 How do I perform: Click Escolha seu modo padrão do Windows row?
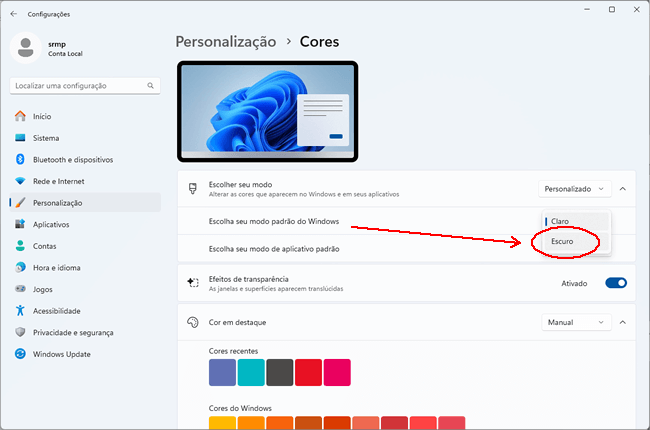(406, 221)
